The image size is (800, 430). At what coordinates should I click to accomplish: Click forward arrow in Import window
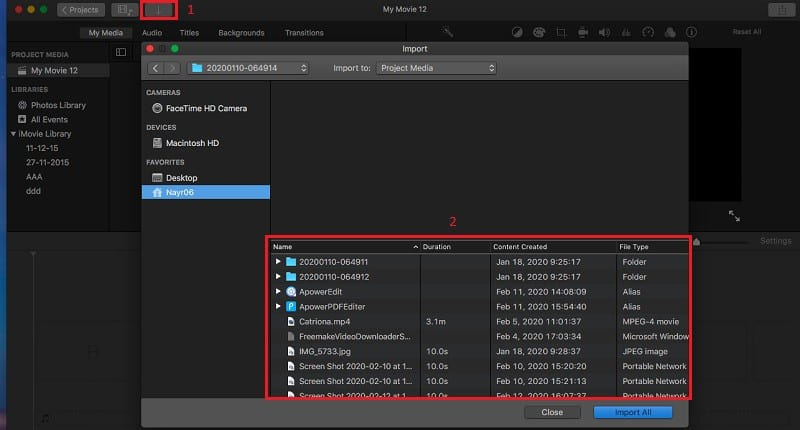[172, 68]
